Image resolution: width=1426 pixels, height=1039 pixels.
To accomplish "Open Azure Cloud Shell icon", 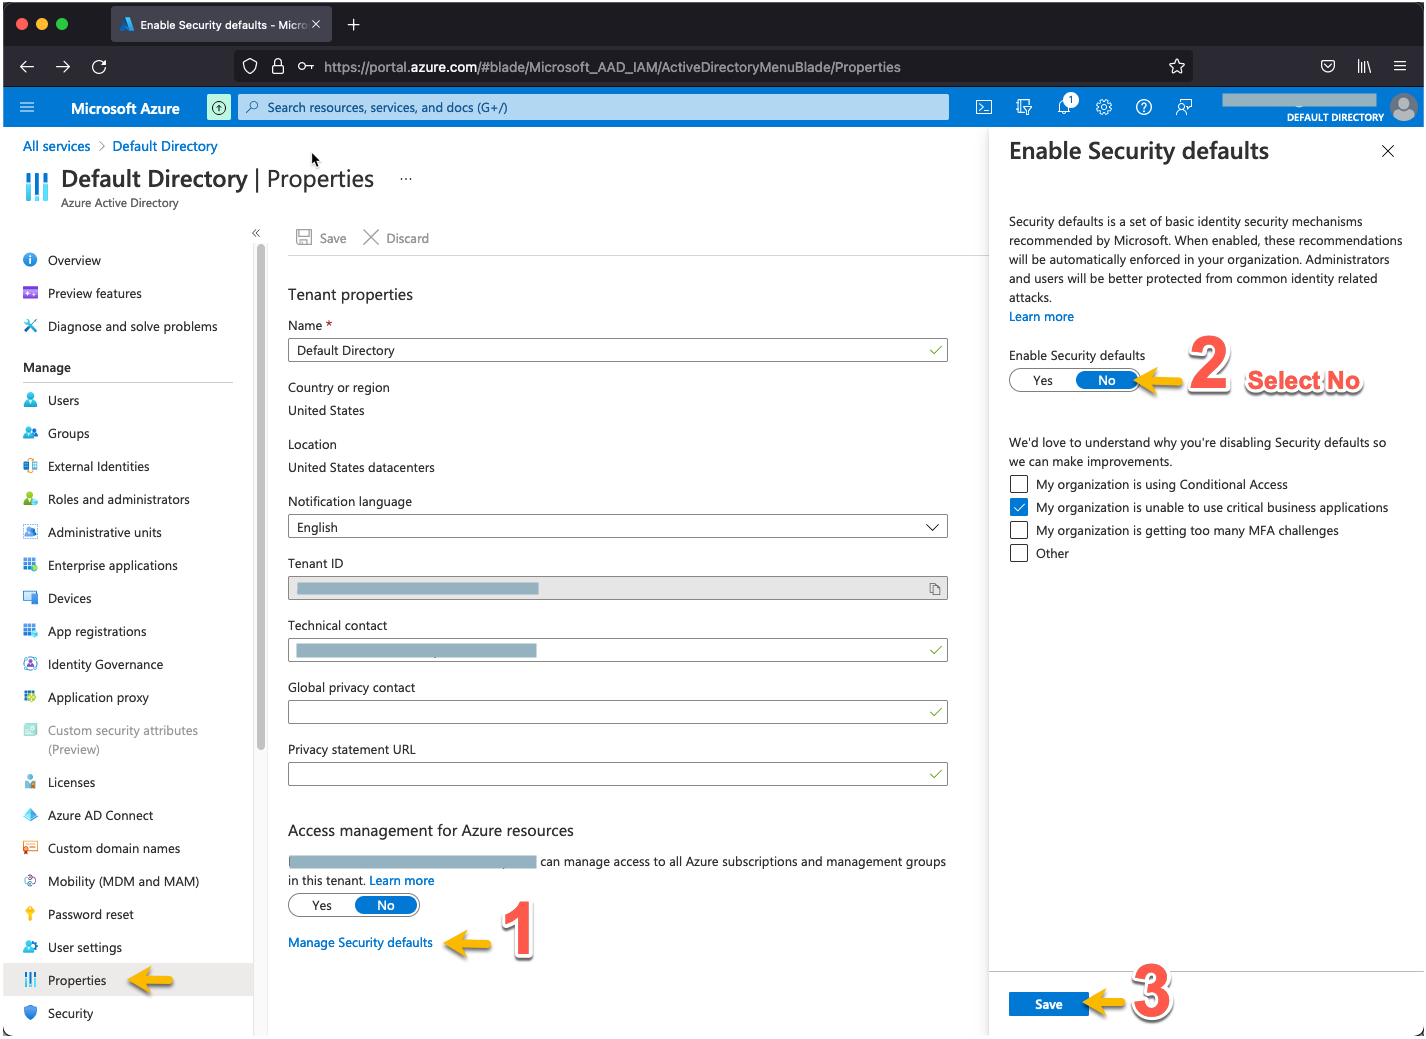I will pos(984,107).
